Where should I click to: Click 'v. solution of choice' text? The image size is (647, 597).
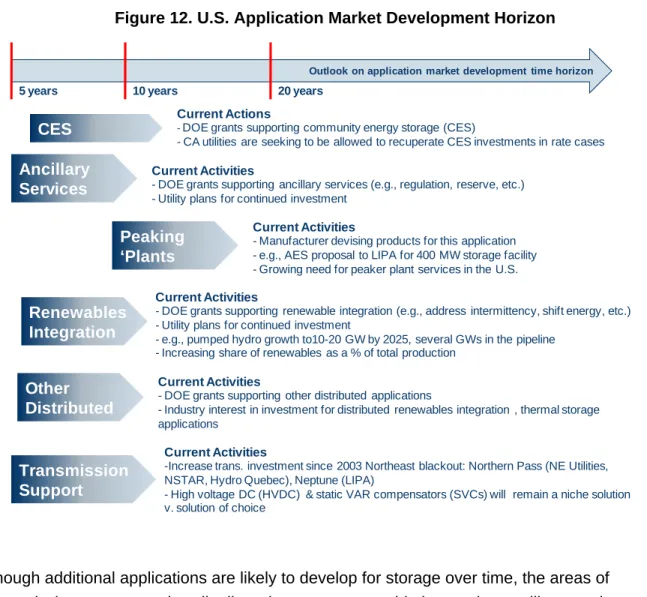(215, 508)
